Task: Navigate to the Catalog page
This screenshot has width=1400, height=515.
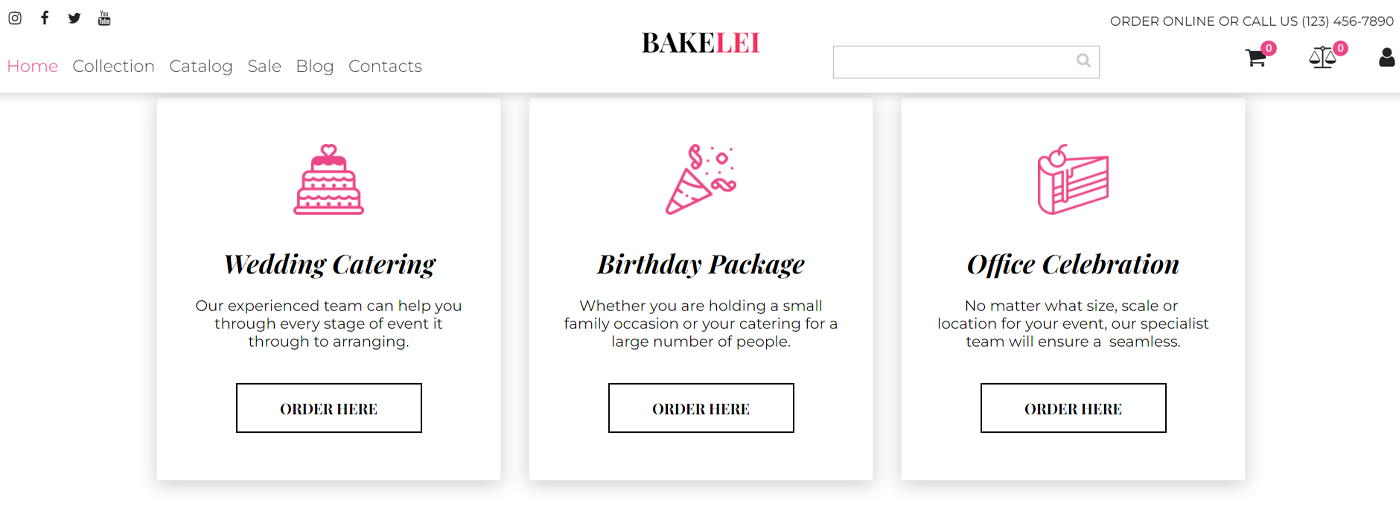Action: (x=201, y=66)
